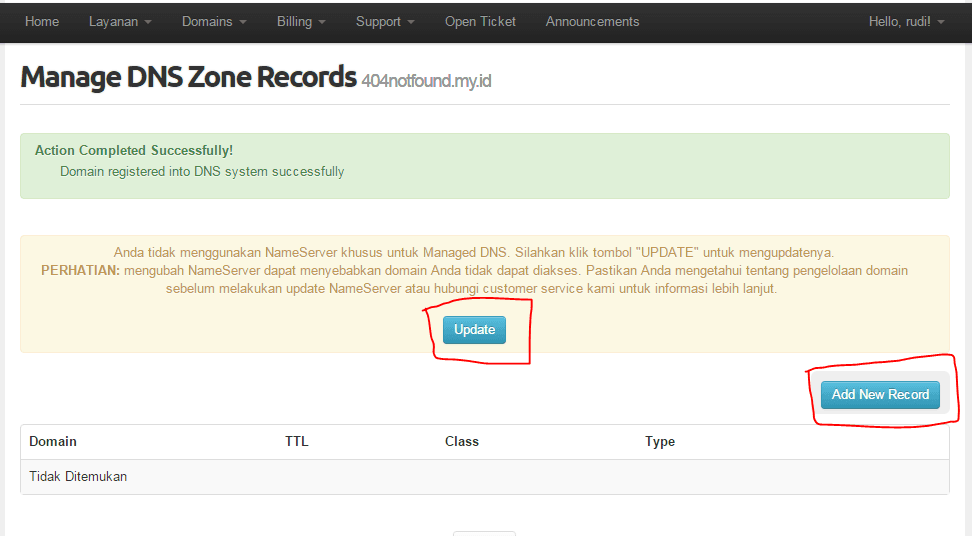
Task: Select the 404notfound.my.id domain text
Action: [x=426, y=81]
